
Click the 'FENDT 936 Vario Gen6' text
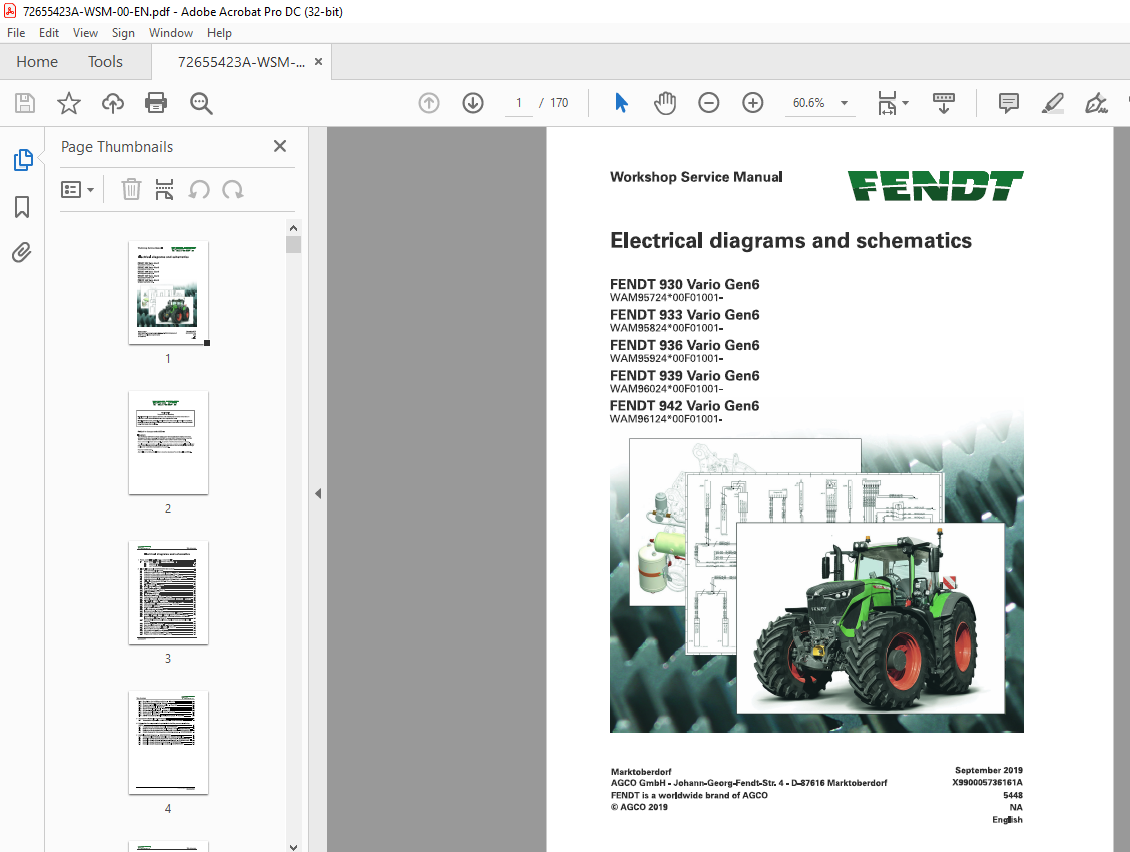coord(685,345)
